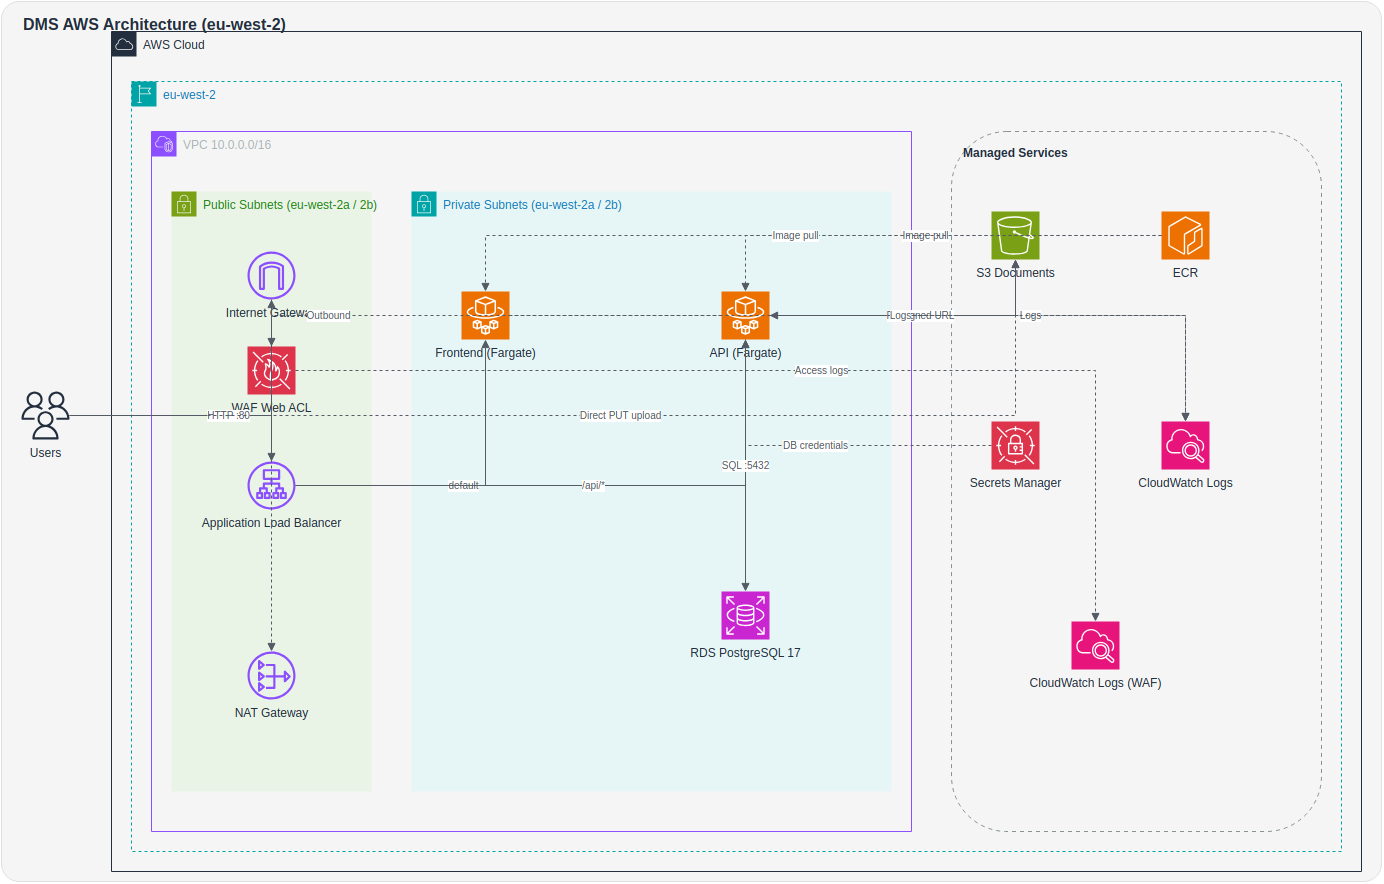Image resolution: width=1384 pixels, height=884 pixels.
Task: Select the Managed Services heading
Action: point(1015,153)
